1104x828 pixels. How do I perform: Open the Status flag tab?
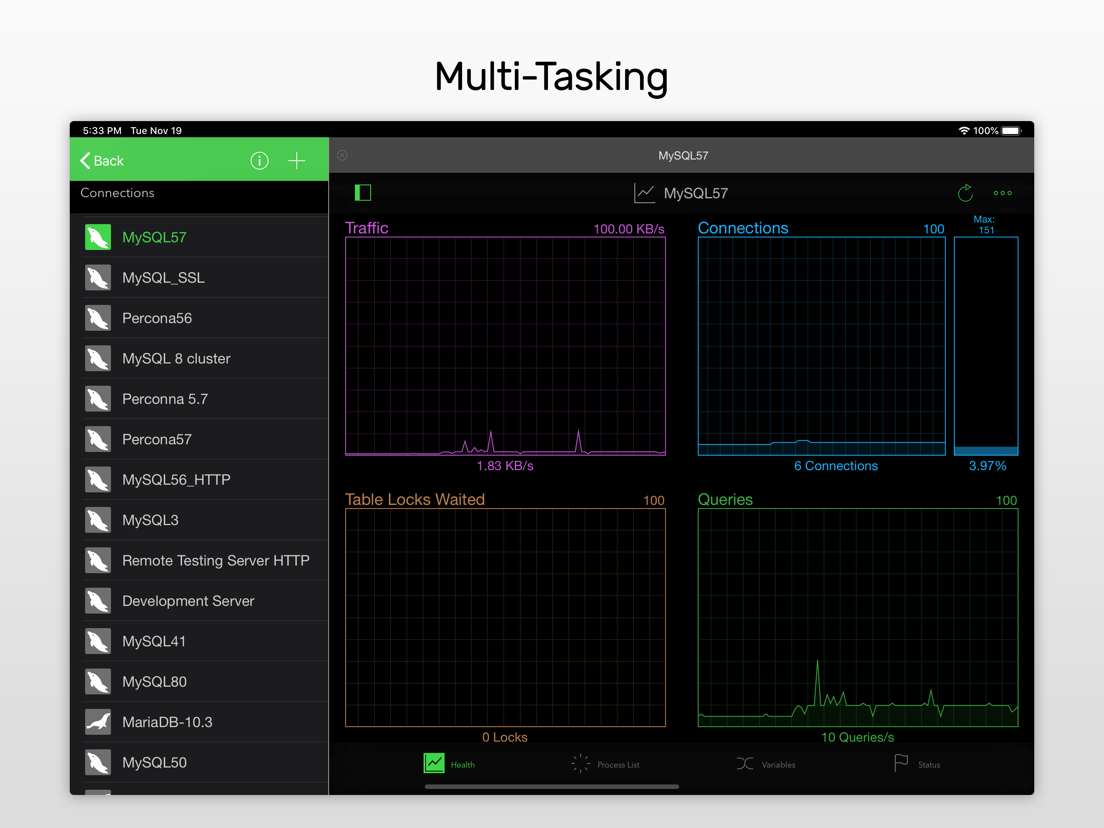point(917,763)
